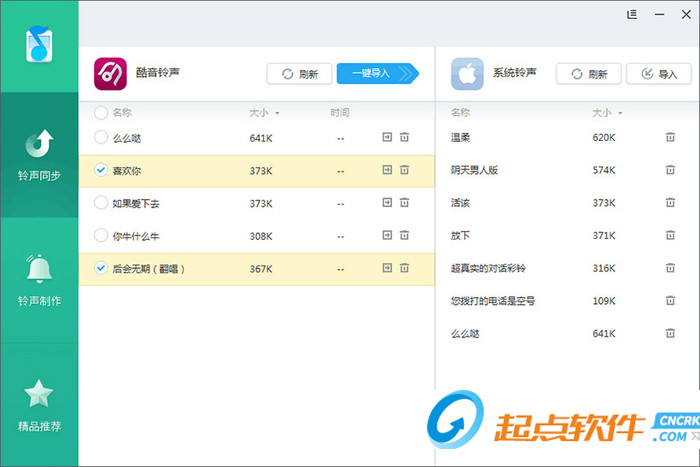
Task: Check the 你牛什么牛 ringtone checkbox
Action: click(101, 235)
